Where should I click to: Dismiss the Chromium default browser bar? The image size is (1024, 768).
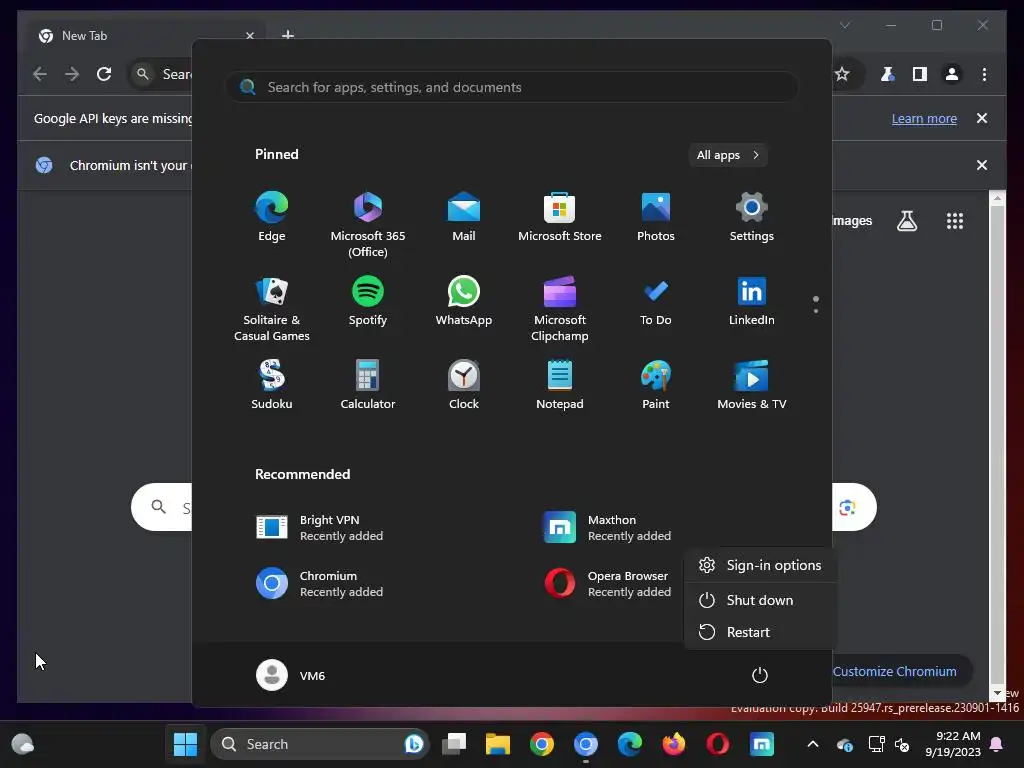(982, 165)
